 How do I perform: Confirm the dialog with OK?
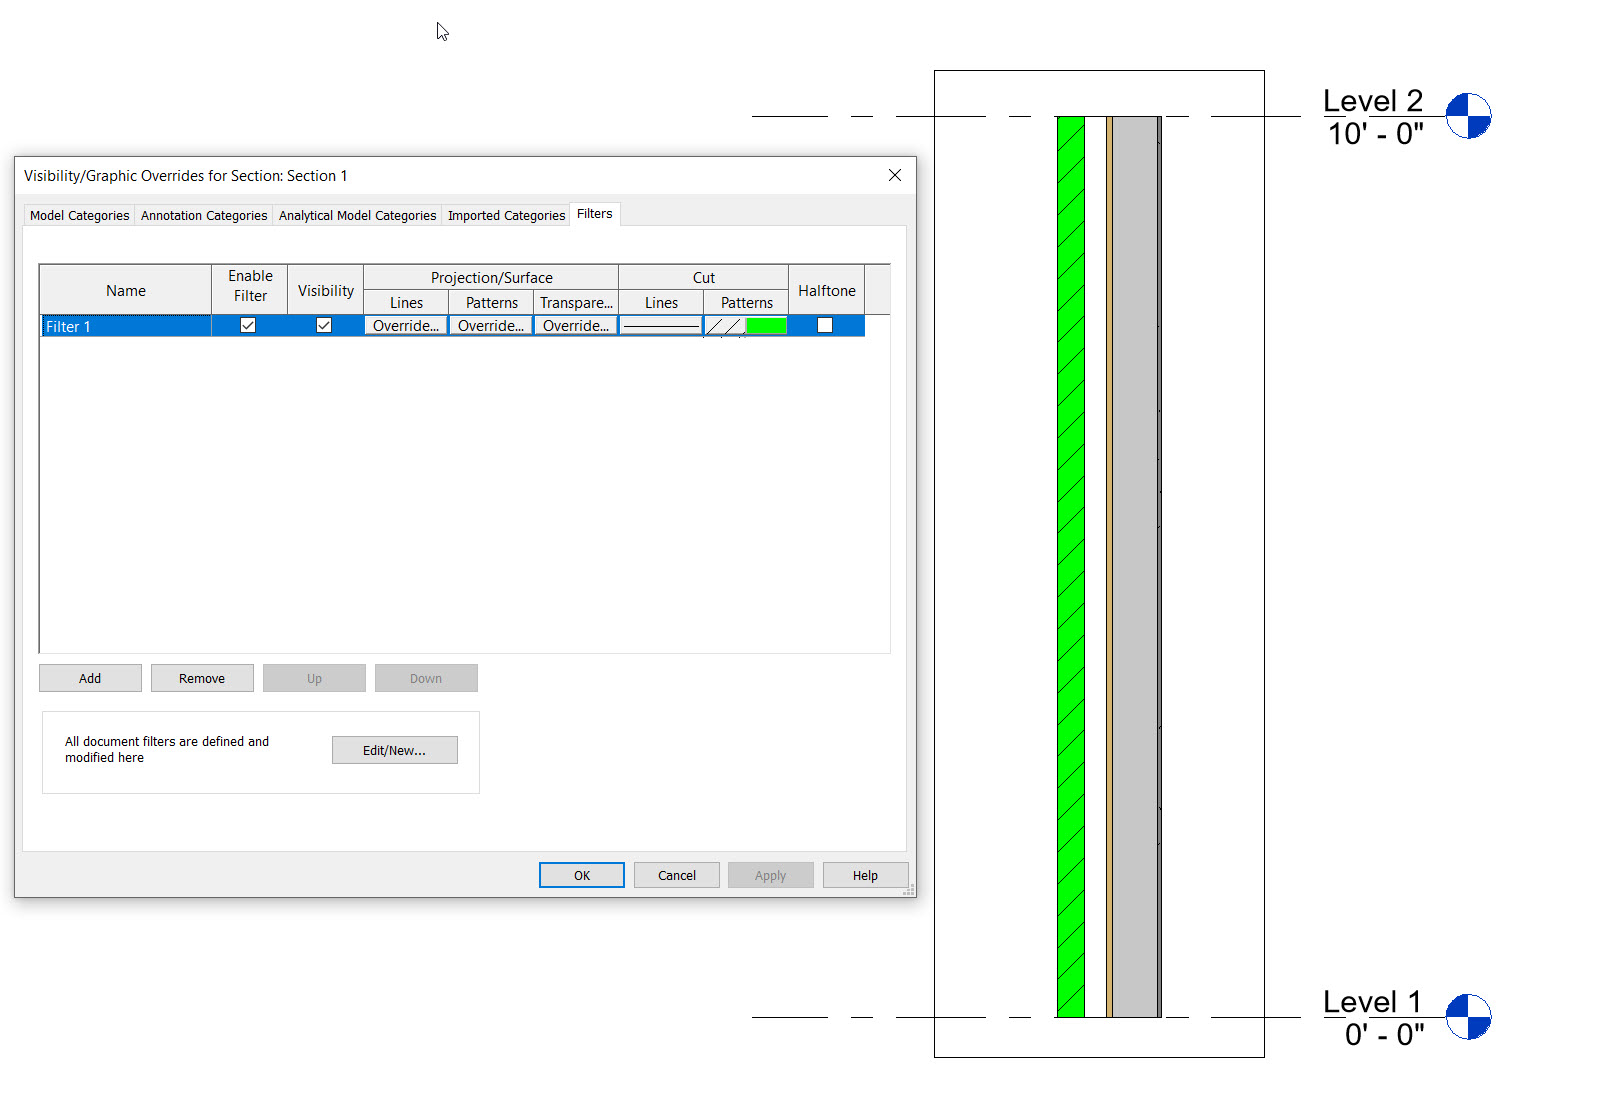pyautogui.click(x=582, y=875)
